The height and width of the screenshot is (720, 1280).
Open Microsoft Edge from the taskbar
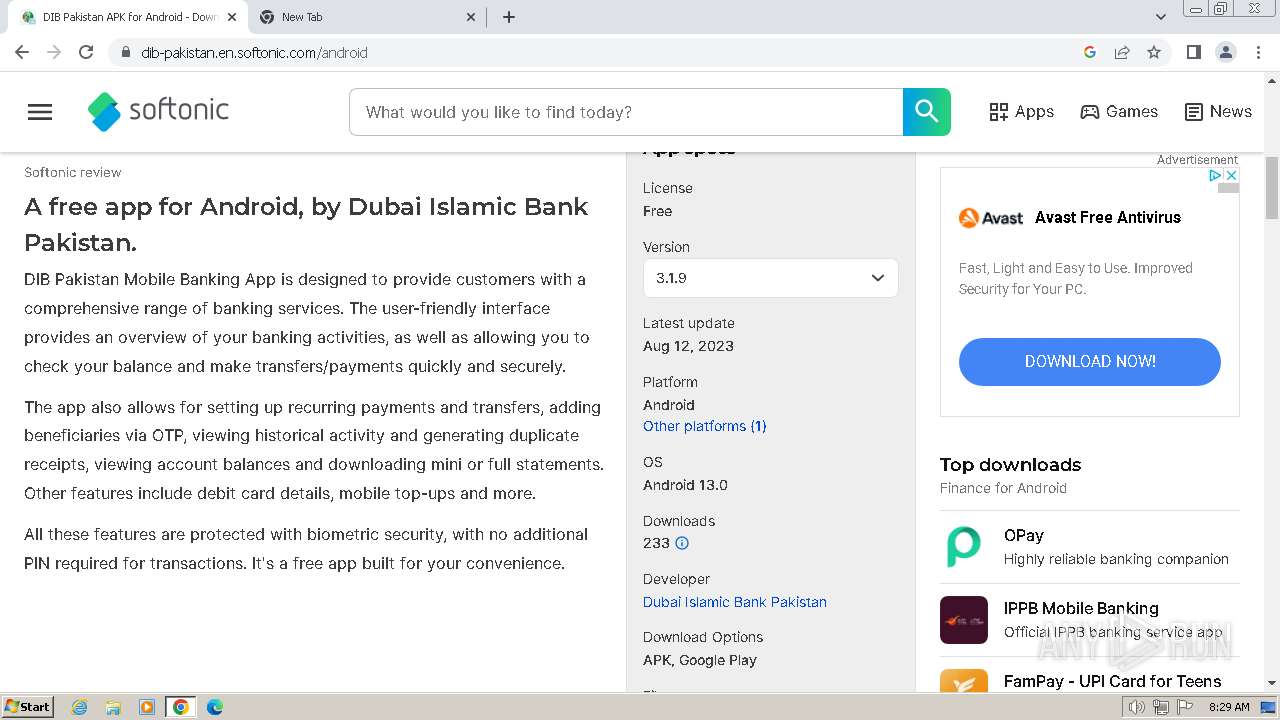click(215, 707)
